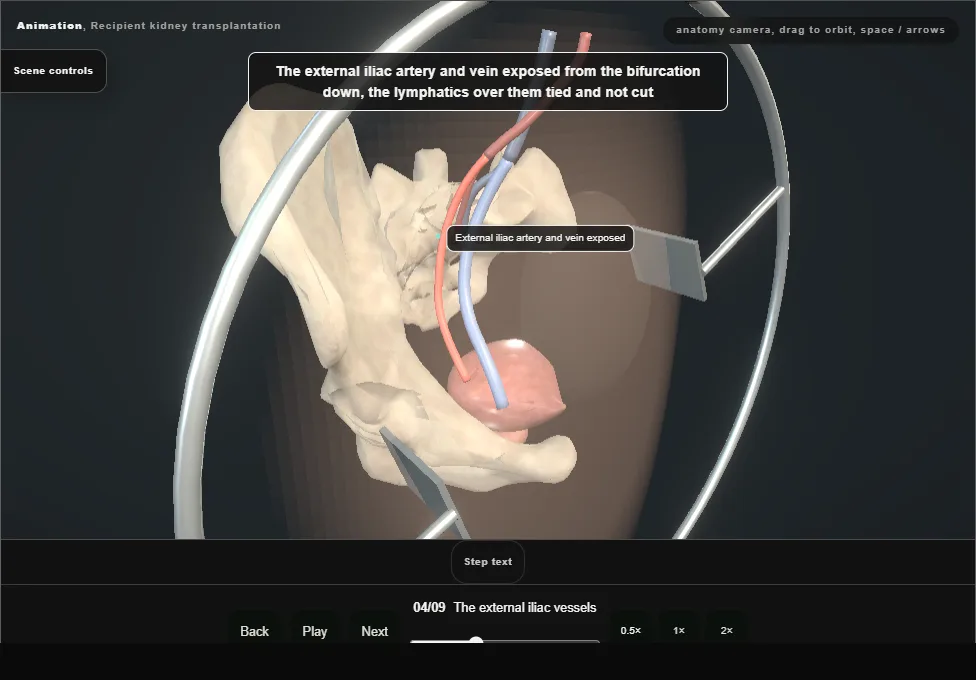Click the step title The external iliac vessels
Viewport: 976px width, 680px height.
click(525, 607)
